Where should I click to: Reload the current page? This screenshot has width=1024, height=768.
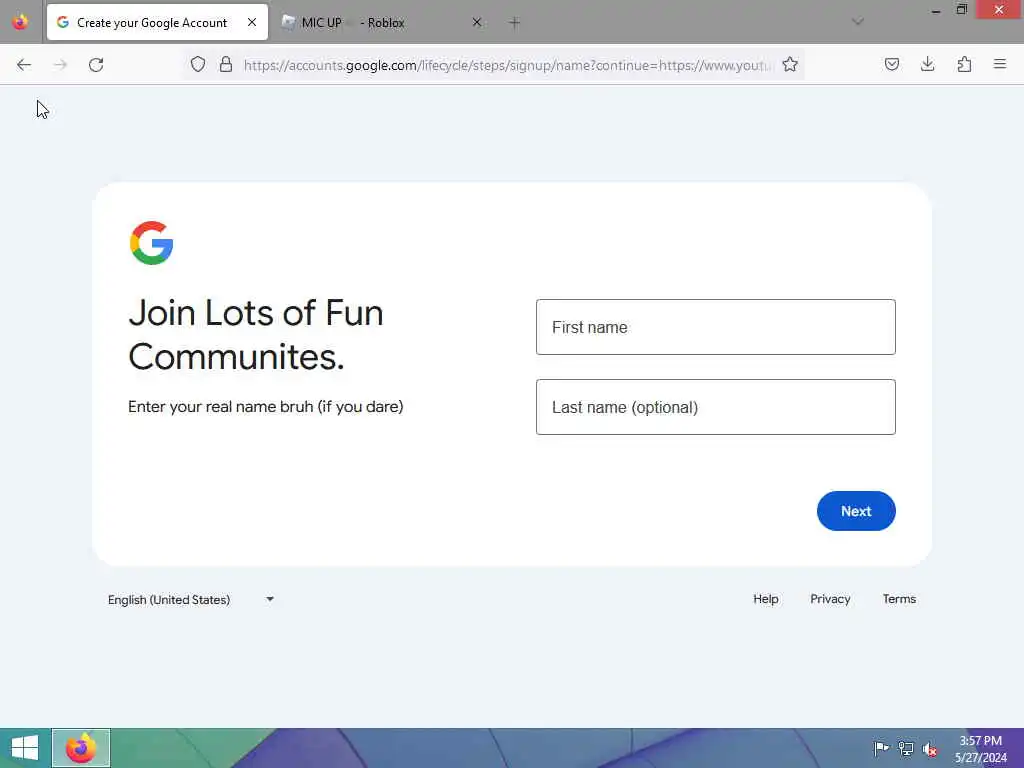click(x=96, y=65)
